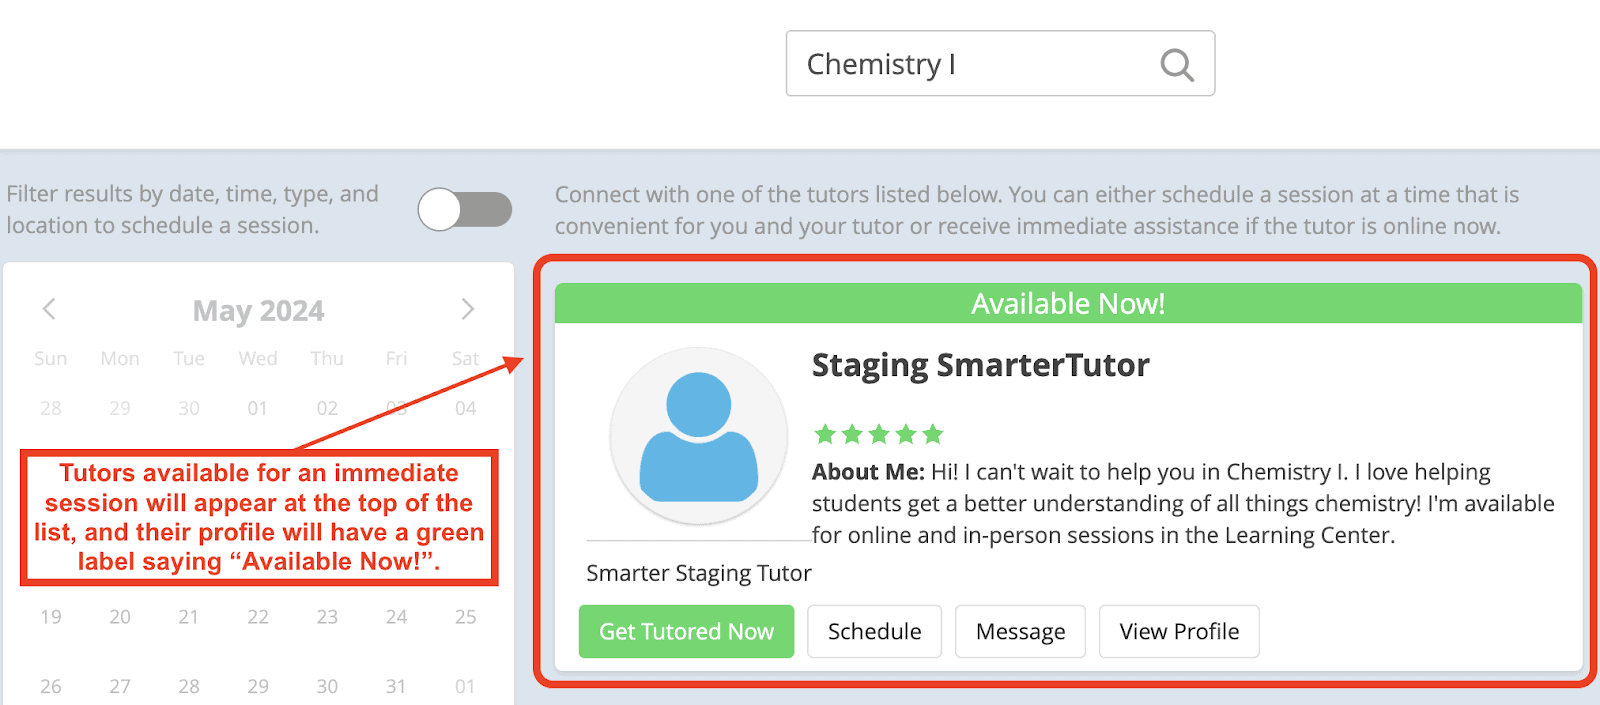Click the search magnifier icon
The image size is (1600, 705).
(x=1176, y=65)
